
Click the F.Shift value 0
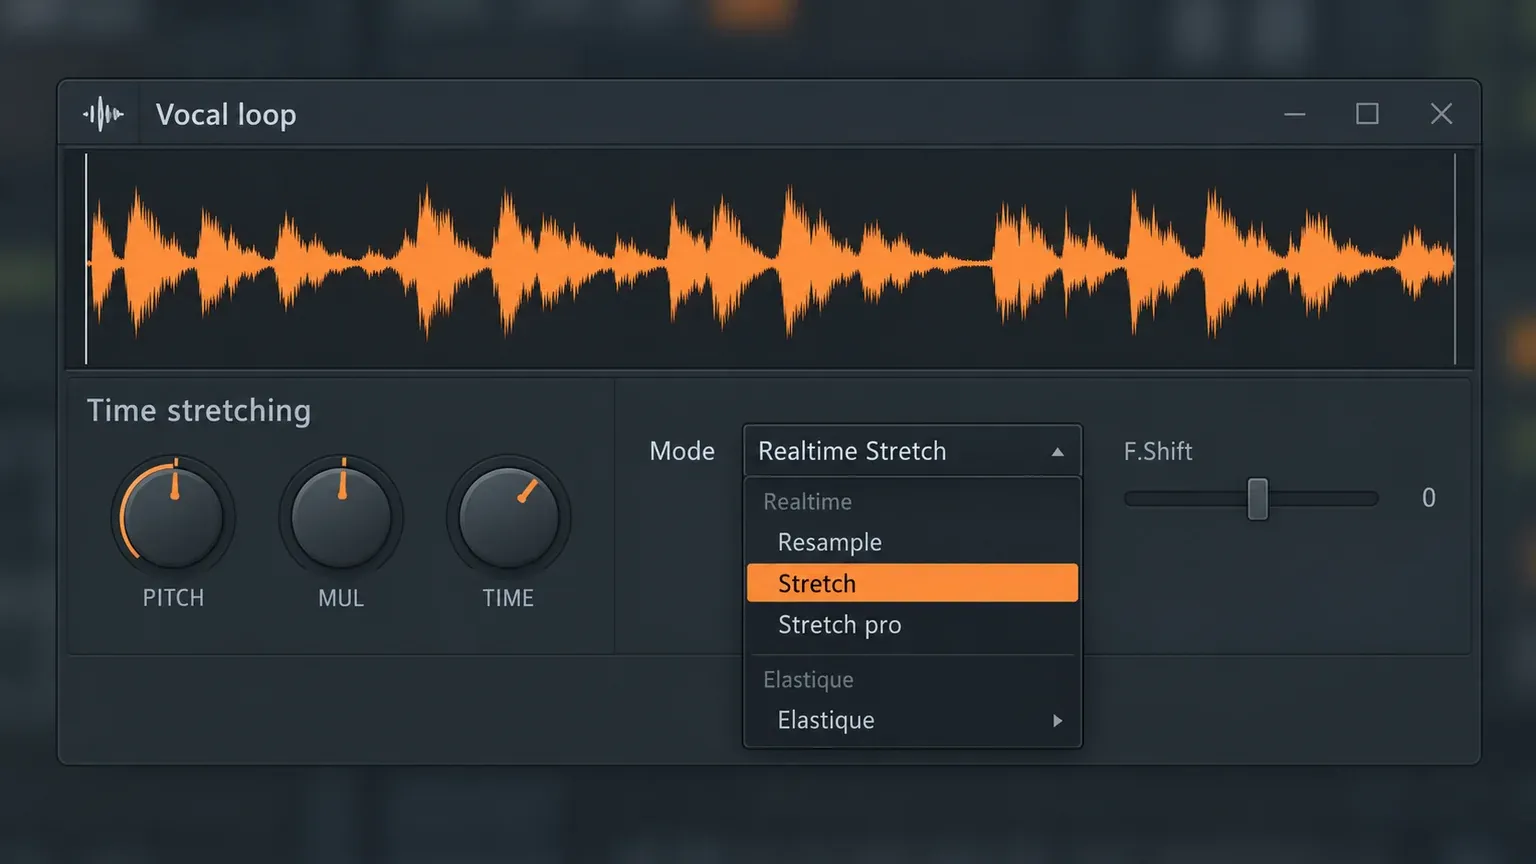[x=1429, y=498]
